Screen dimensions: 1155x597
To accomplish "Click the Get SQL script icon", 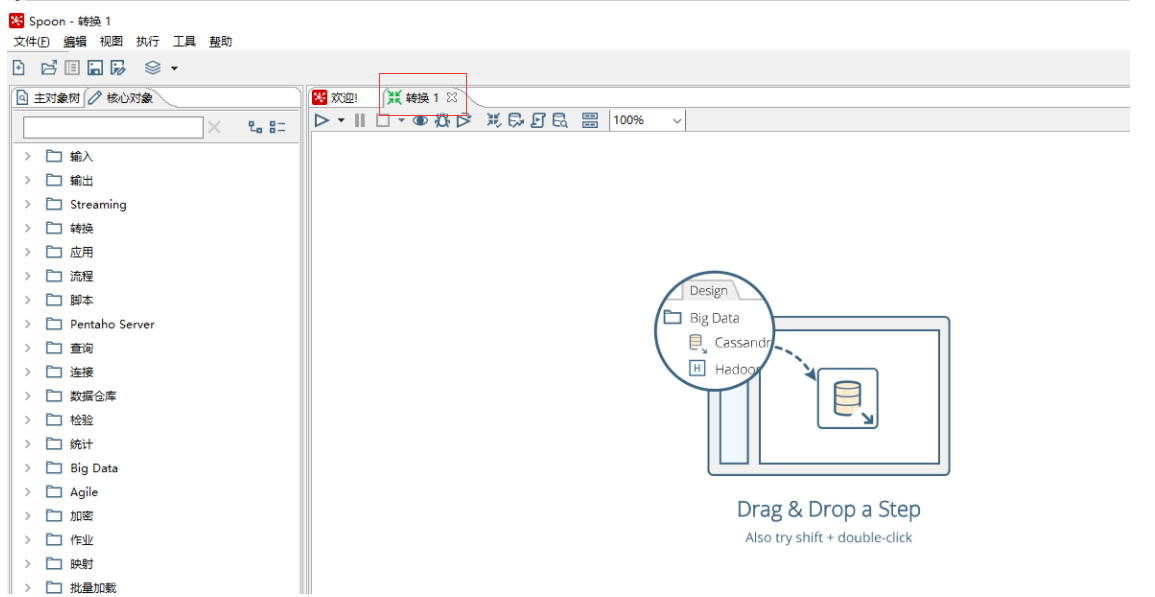I will click(538, 120).
